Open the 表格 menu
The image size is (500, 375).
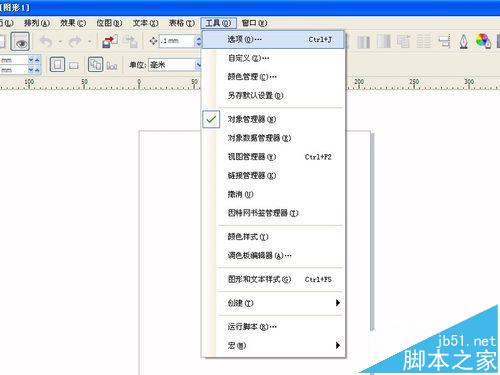[x=182, y=23]
